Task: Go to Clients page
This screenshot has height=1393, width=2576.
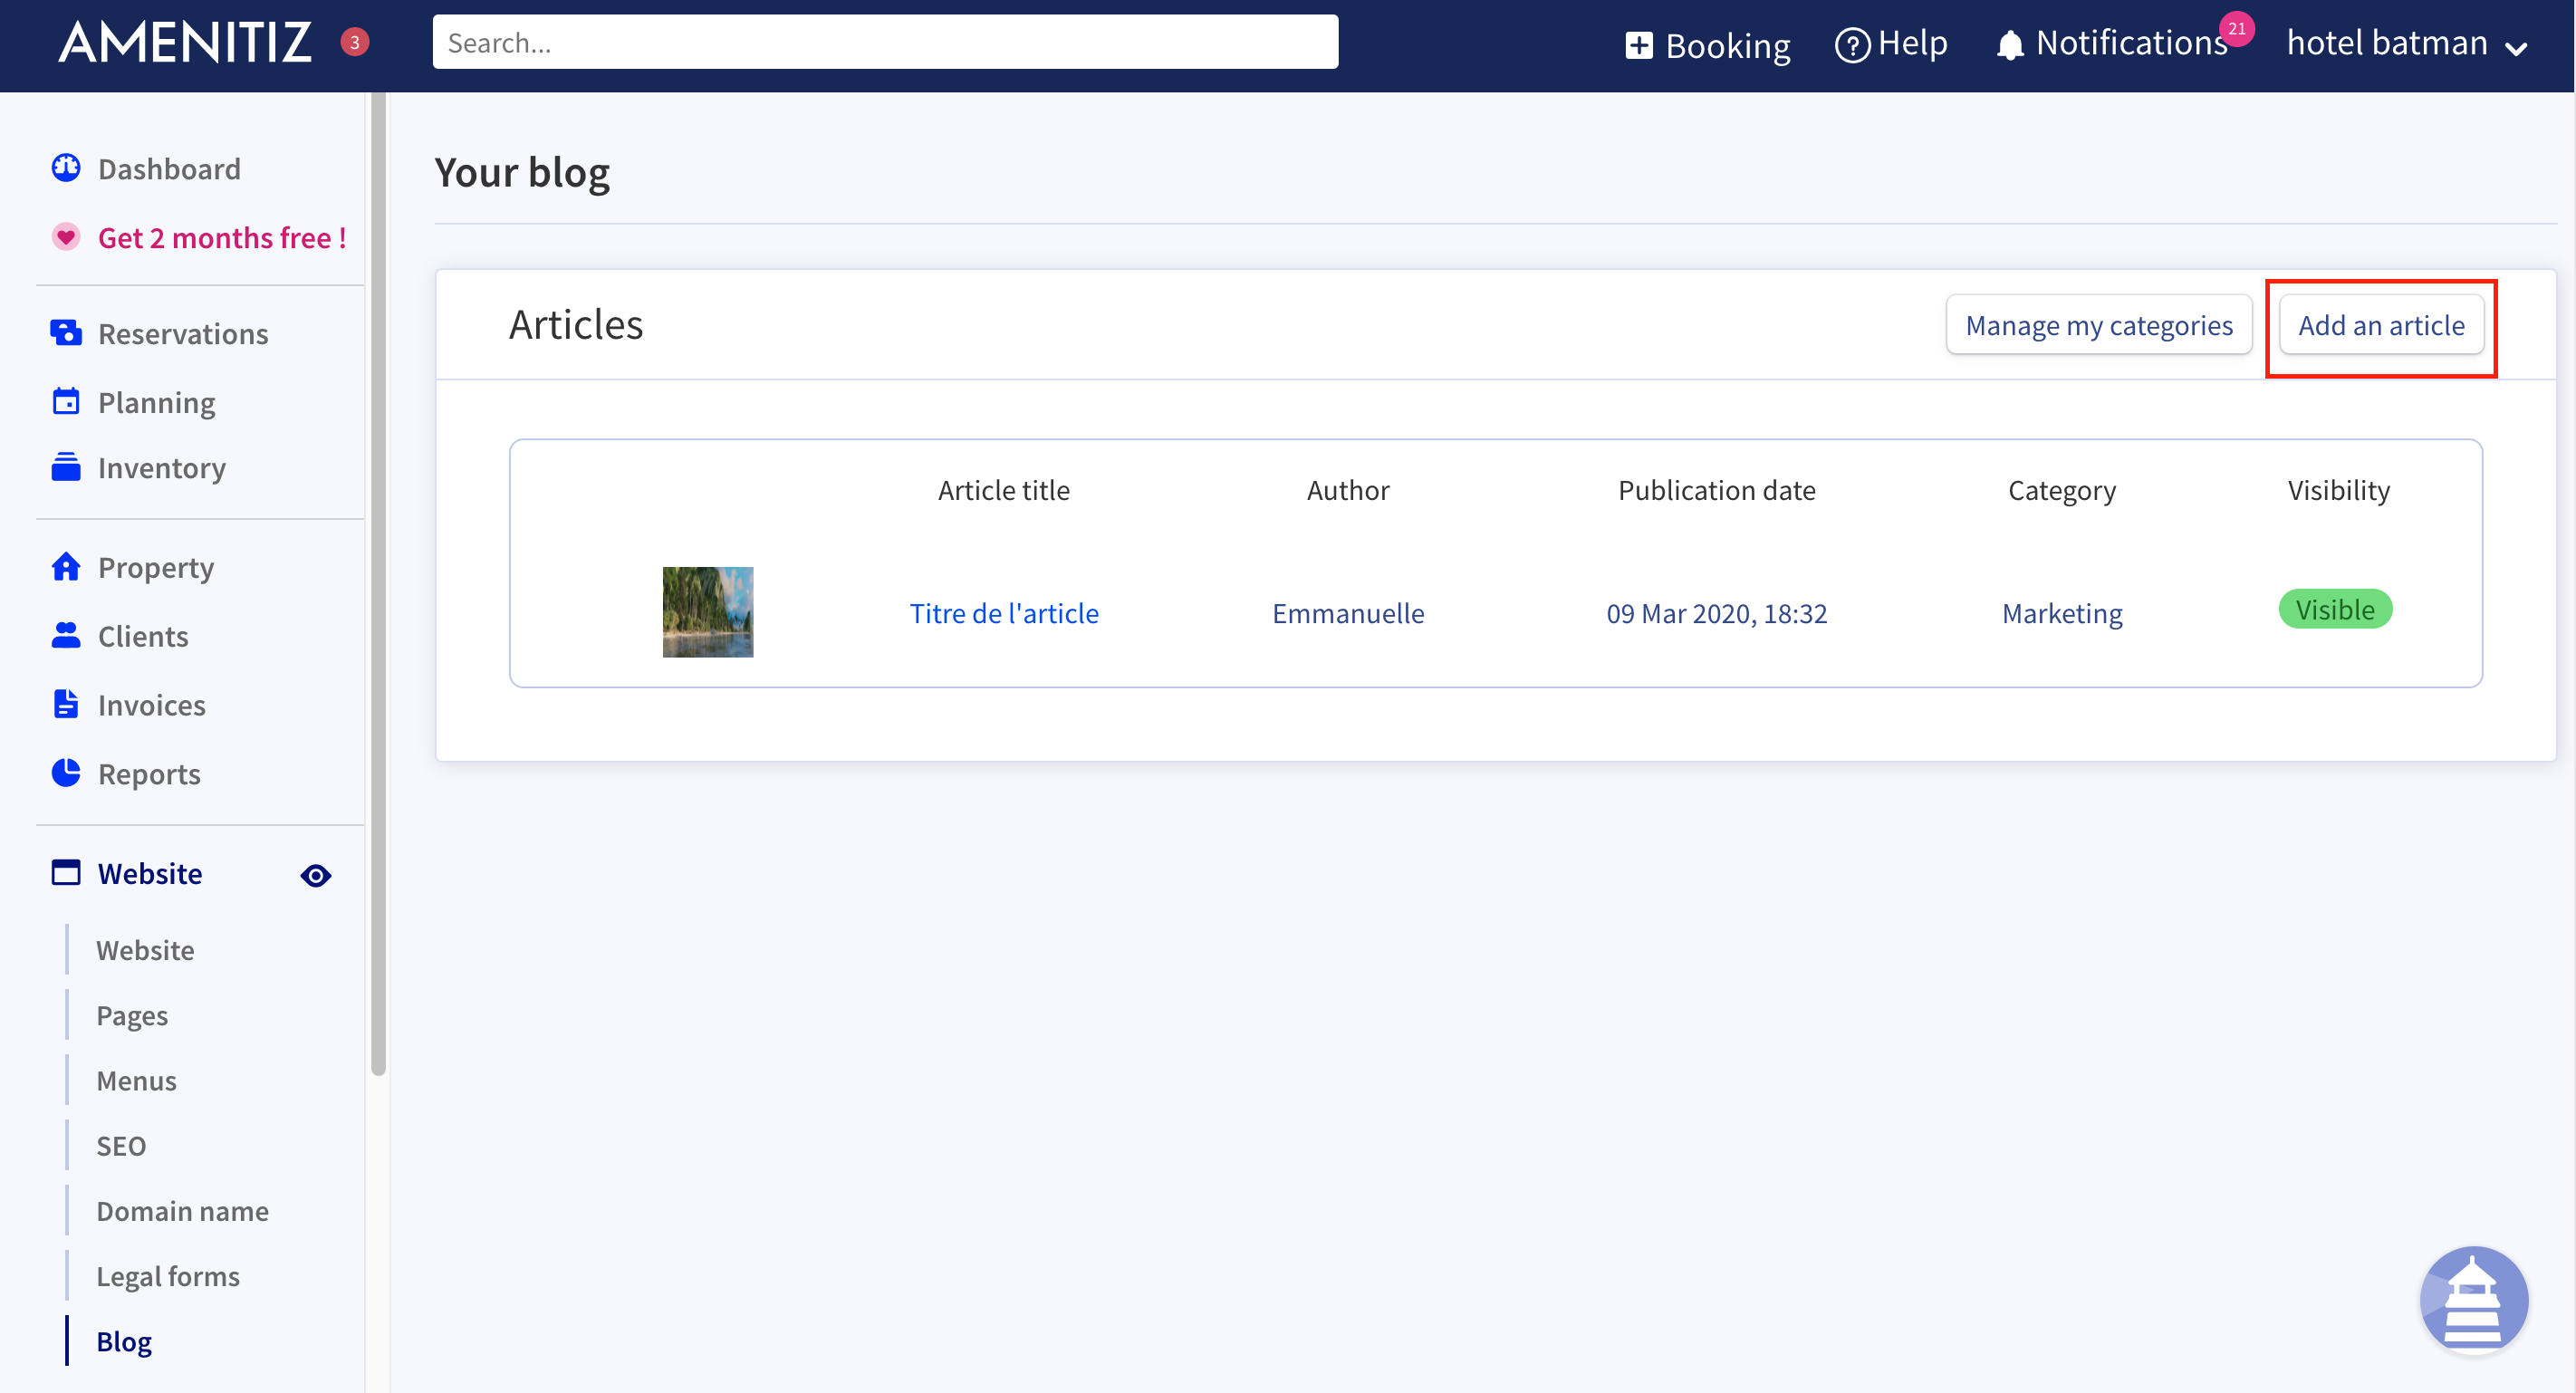Action: tap(143, 636)
